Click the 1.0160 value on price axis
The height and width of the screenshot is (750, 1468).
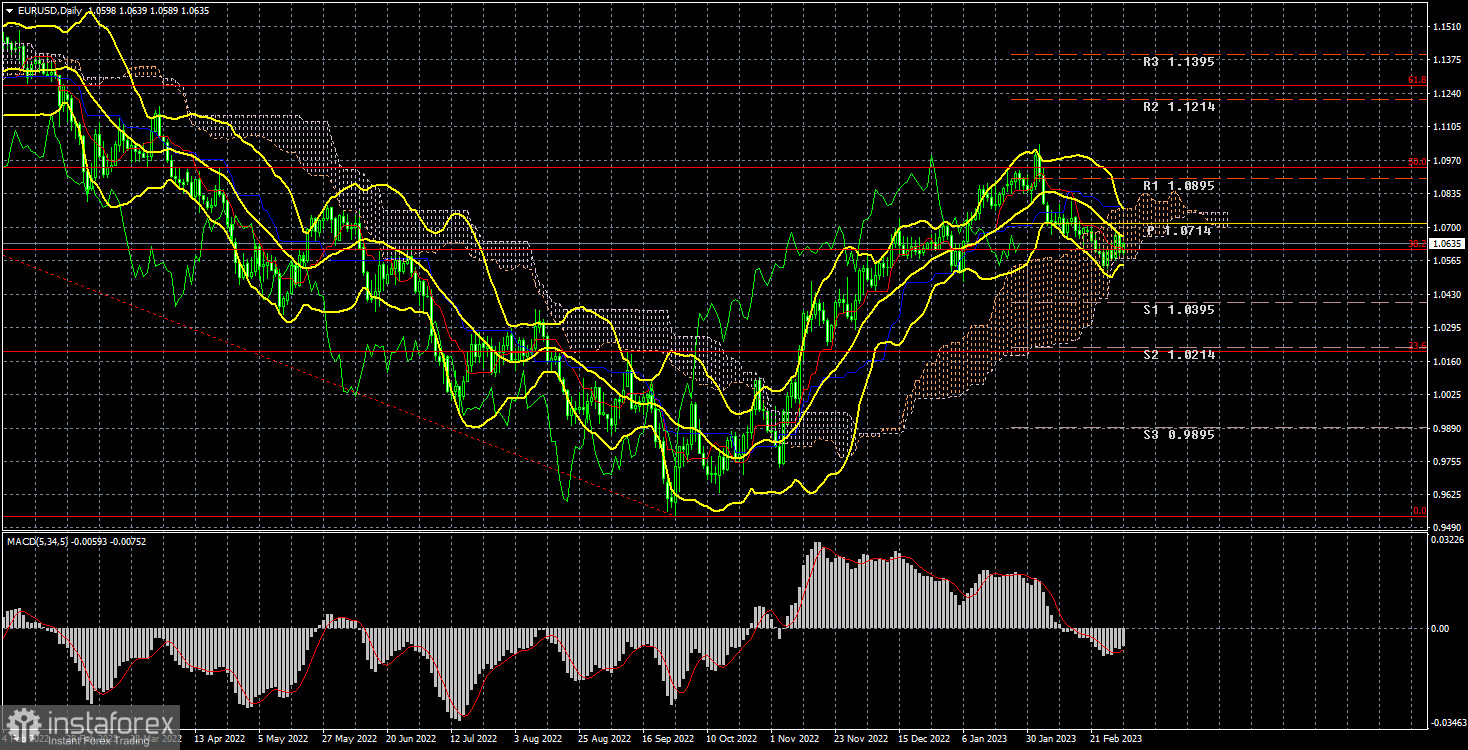tap(1446, 361)
